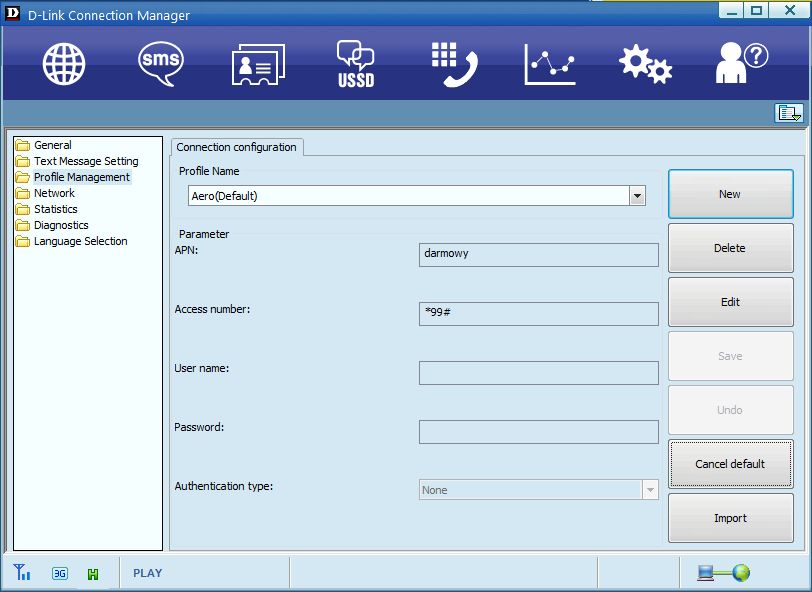Click the APN: label

186,250
